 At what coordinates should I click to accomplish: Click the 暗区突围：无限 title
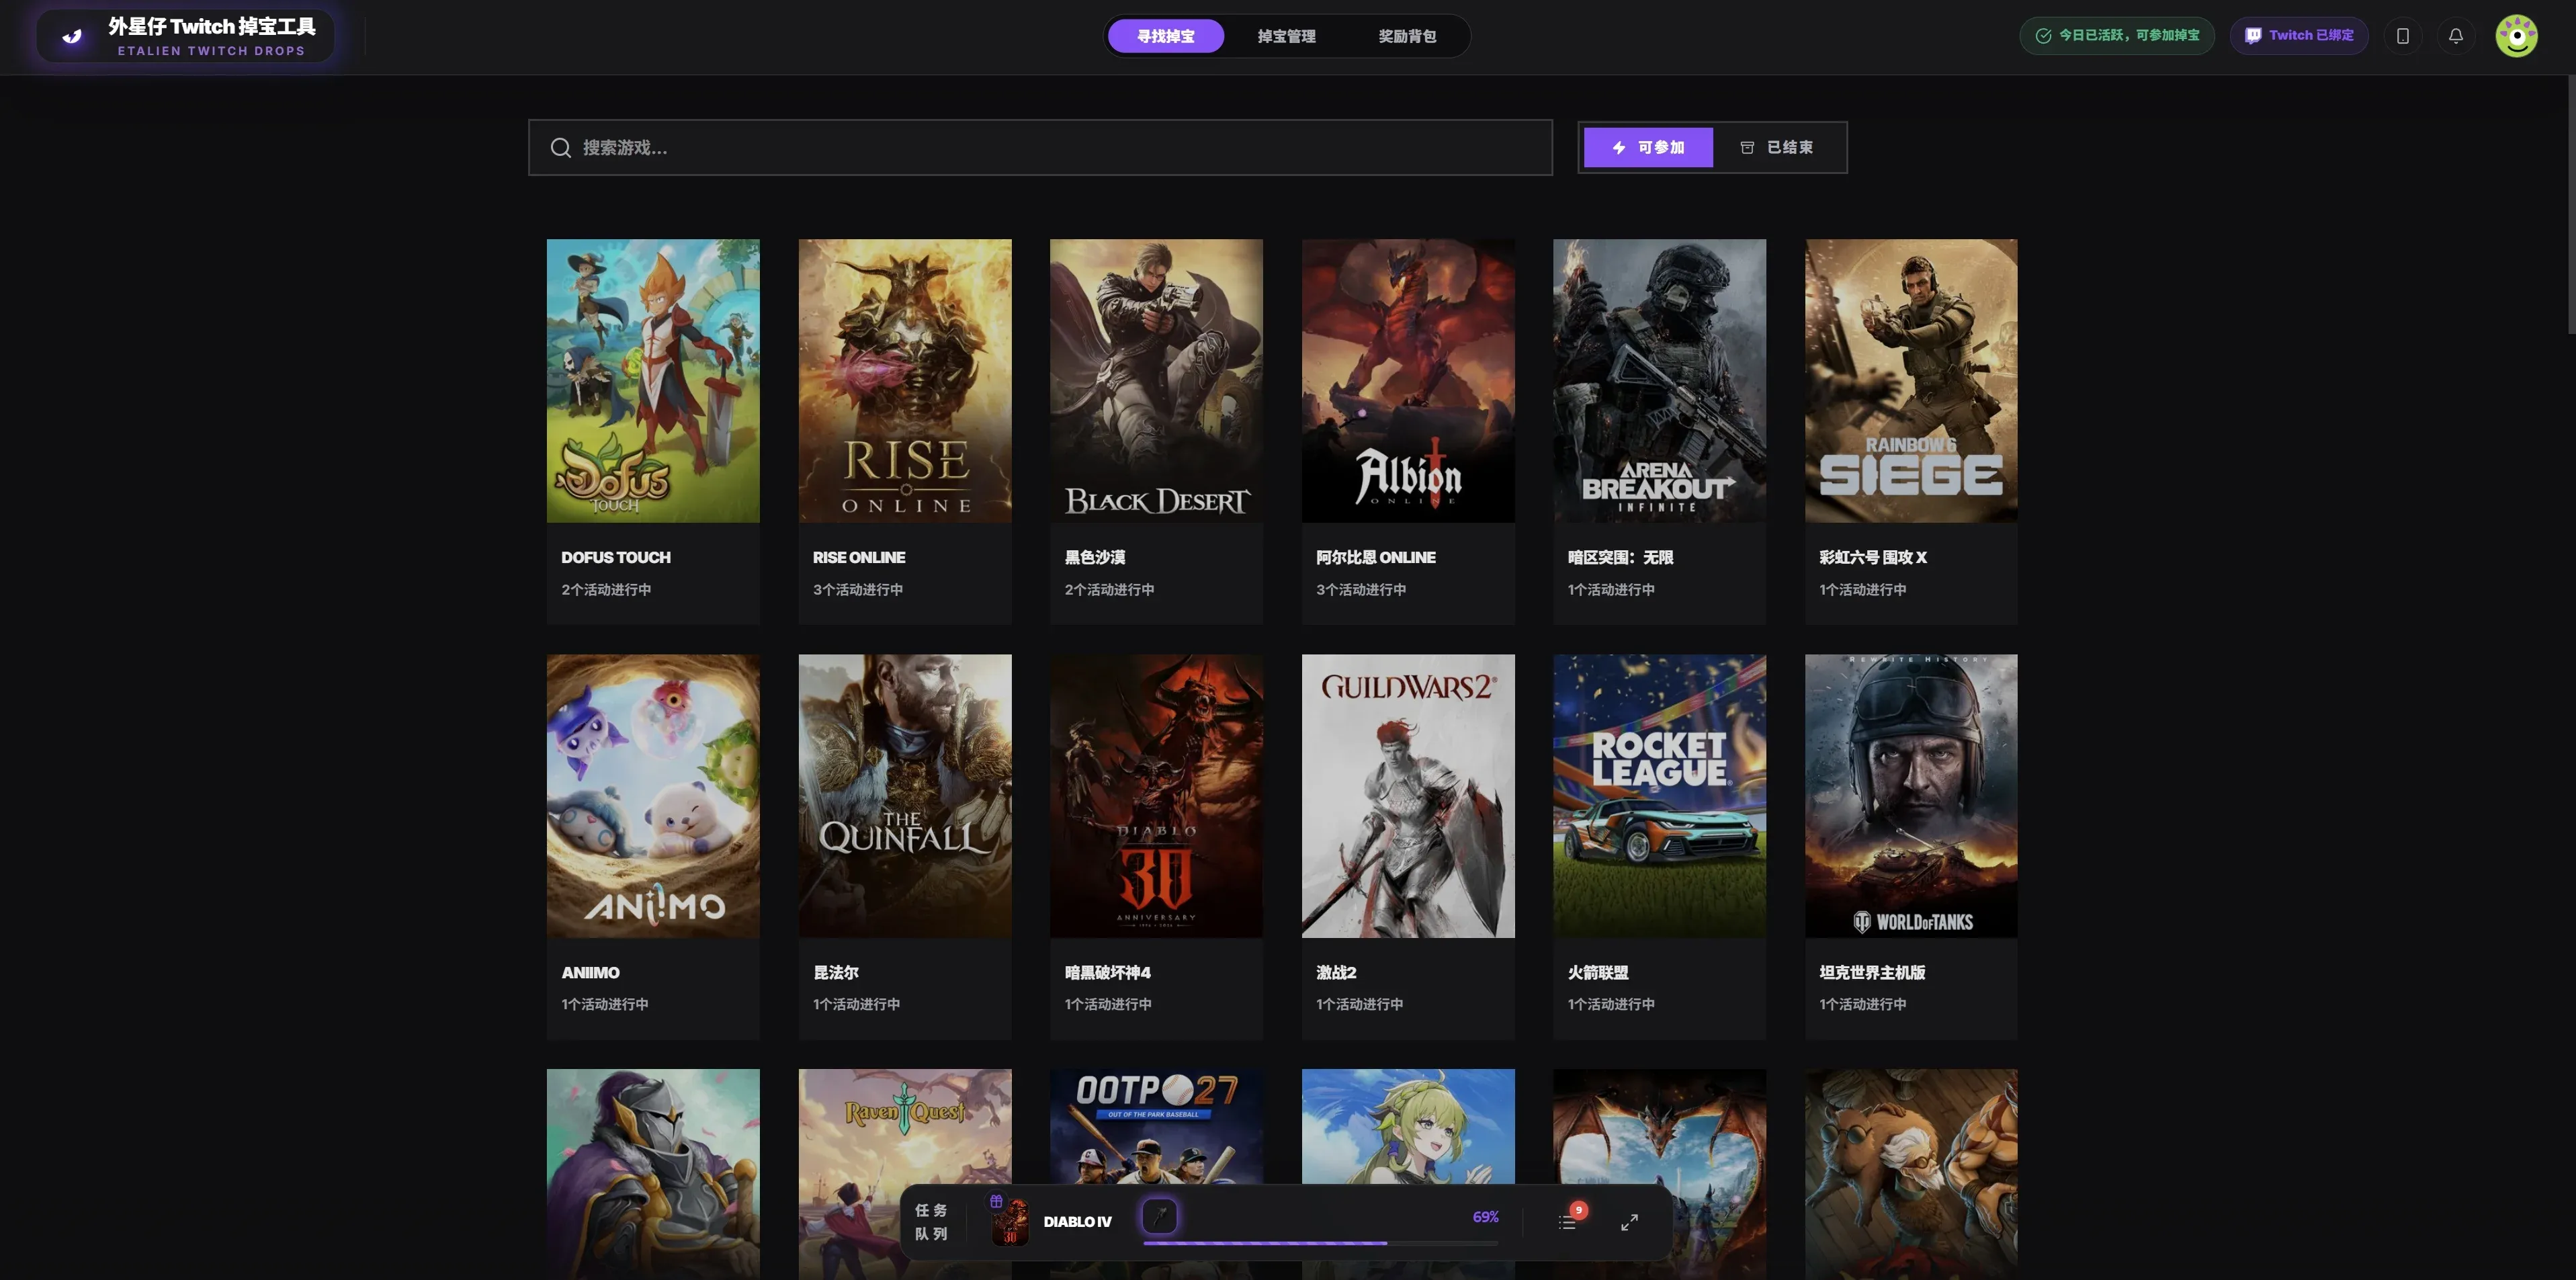pyautogui.click(x=1620, y=557)
